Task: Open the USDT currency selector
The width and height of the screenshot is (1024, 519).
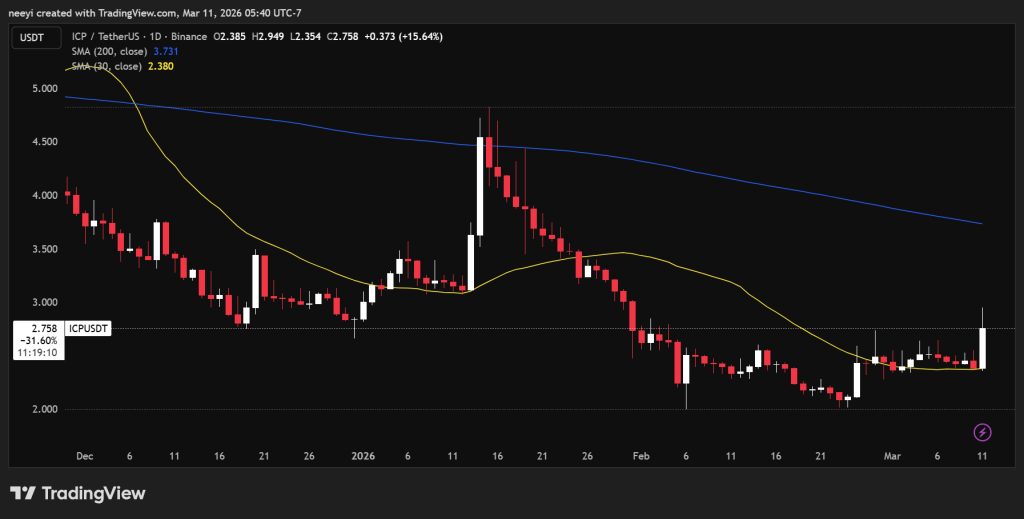Action: [x=31, y=37]
